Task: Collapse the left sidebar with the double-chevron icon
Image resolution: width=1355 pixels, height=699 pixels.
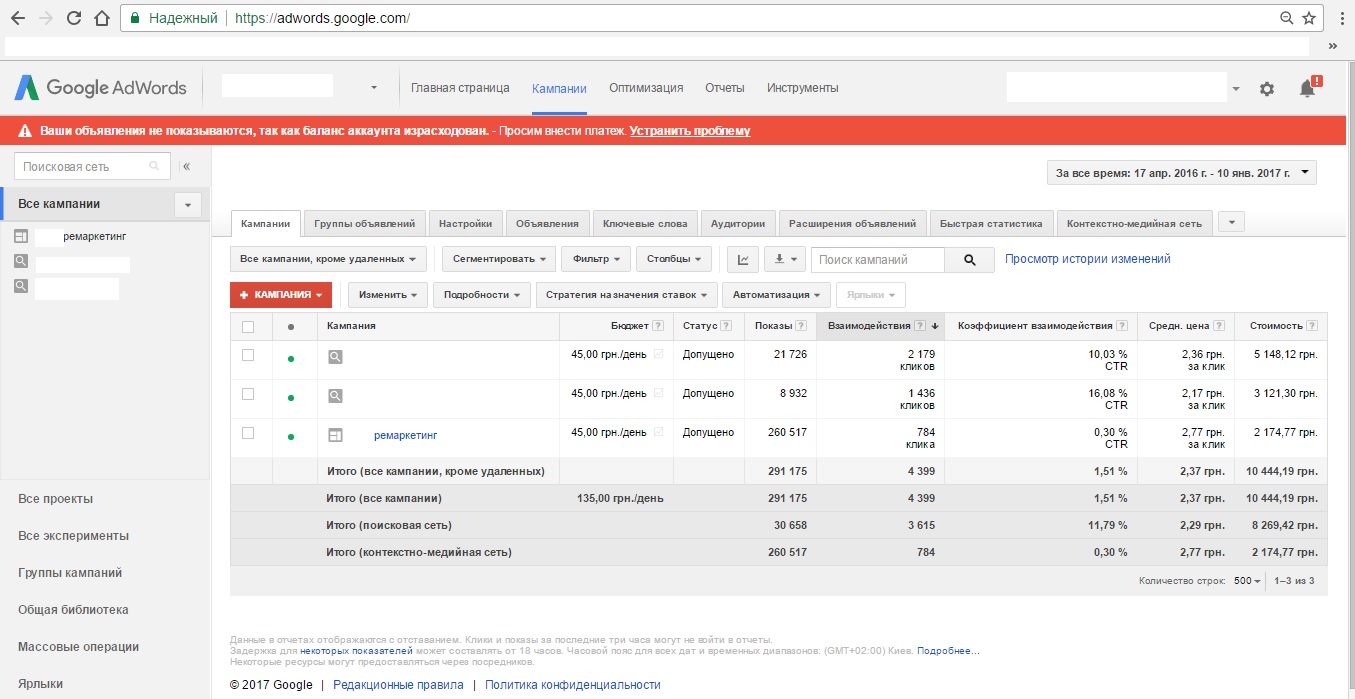Action: tap(186, 167)
